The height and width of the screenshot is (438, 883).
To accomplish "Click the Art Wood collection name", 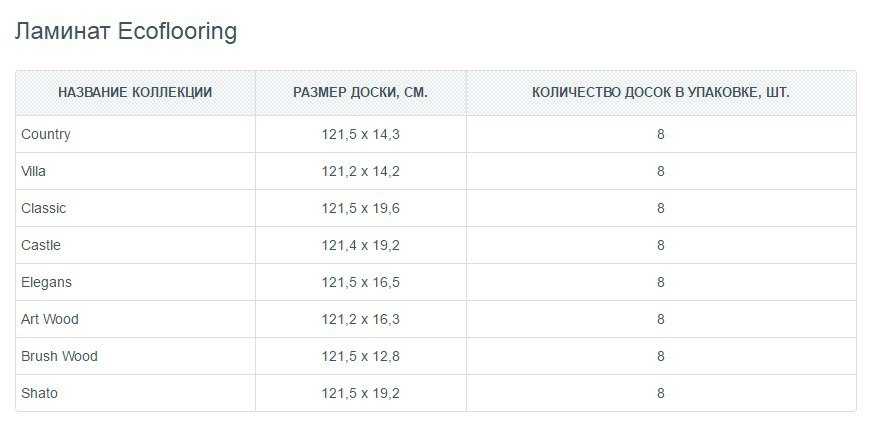I will [50, 319].
